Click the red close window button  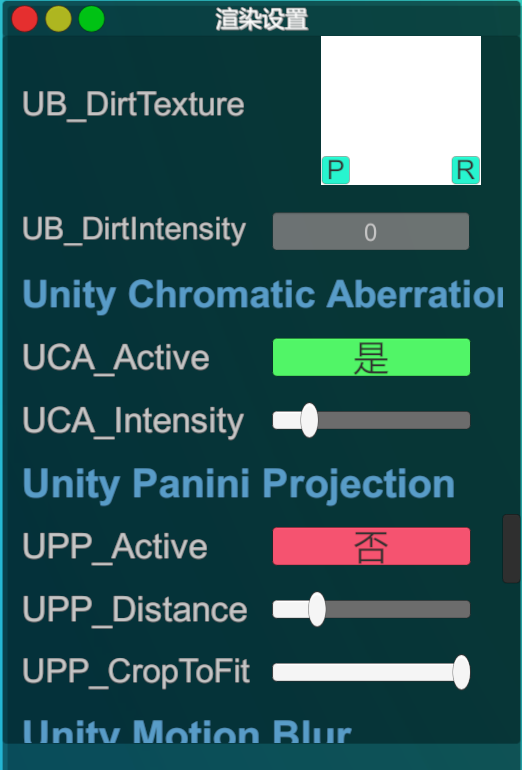25,19
